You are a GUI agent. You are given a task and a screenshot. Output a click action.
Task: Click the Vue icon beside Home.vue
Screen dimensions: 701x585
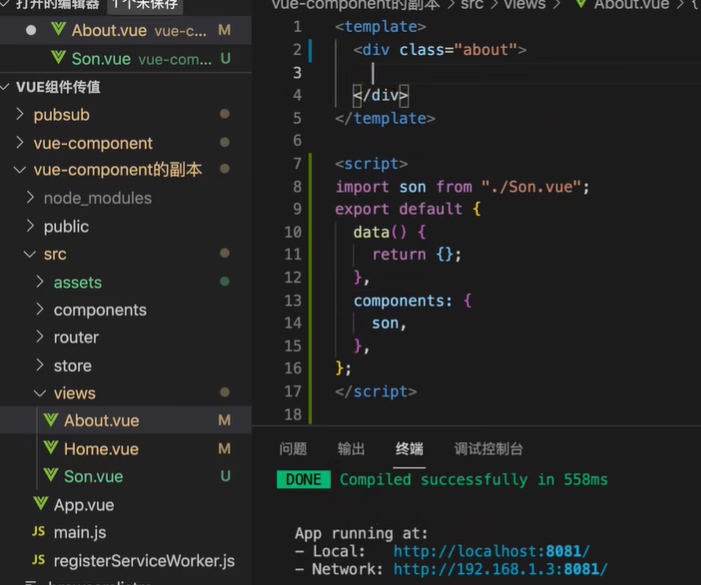(x=51, y=447)
